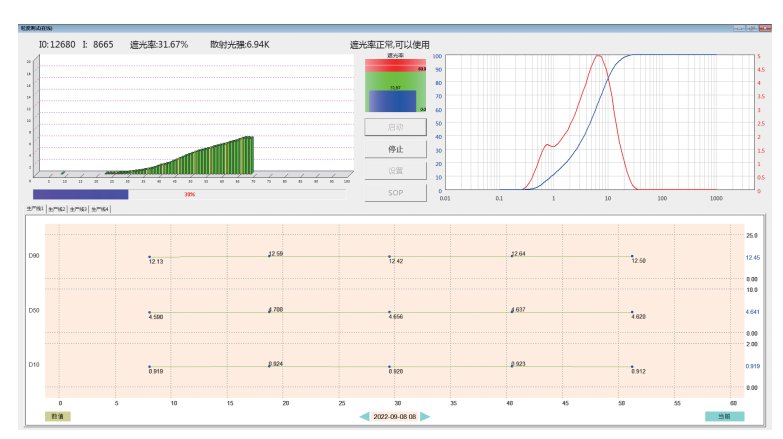Open the 生产线4 tab
The height and width of the screenshot is (439, 783).
click(101, 209)
